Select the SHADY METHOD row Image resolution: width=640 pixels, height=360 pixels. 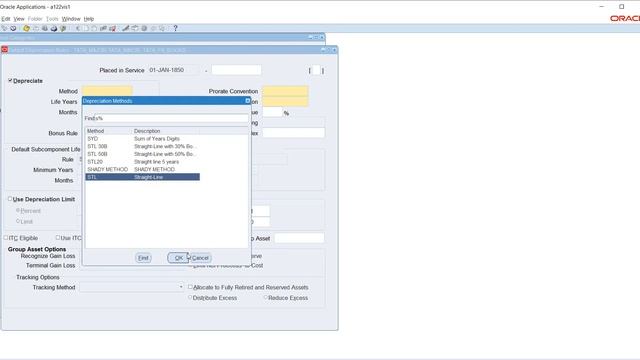click(x=142, y=169)
